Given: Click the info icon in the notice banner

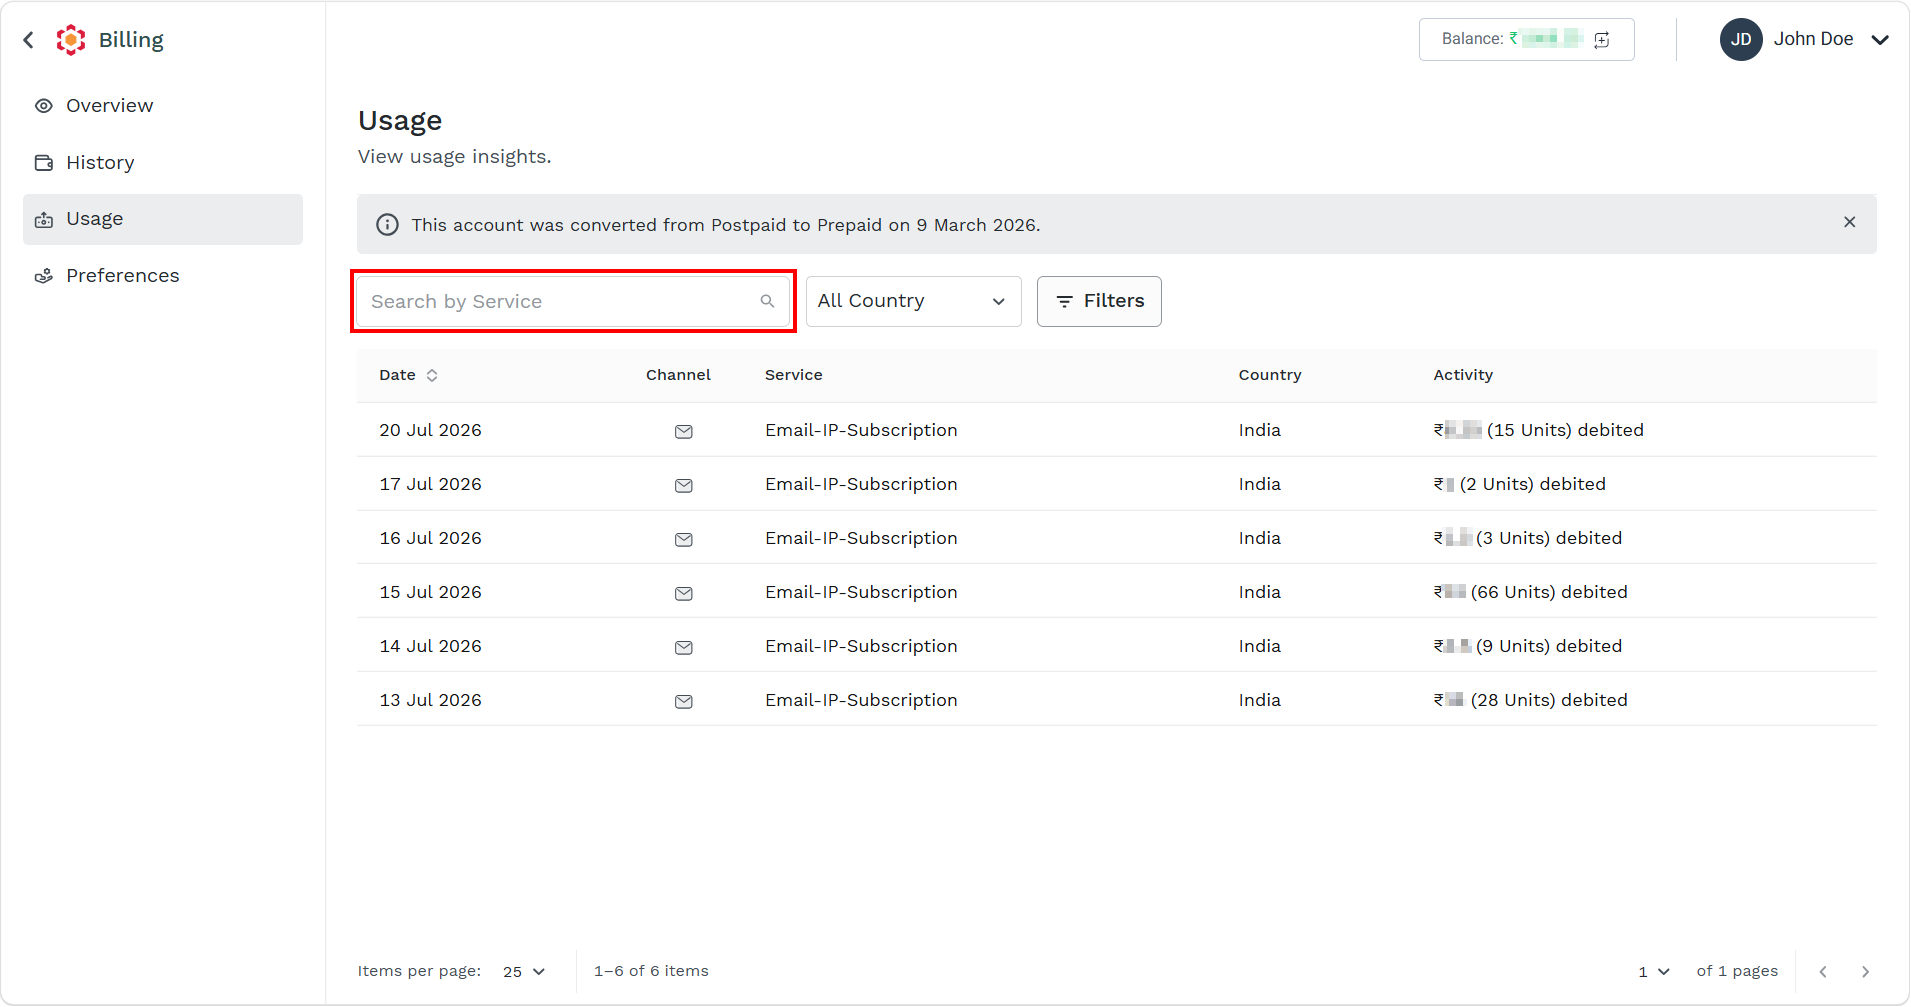Looking at the screenshot, I should (387, 225).
